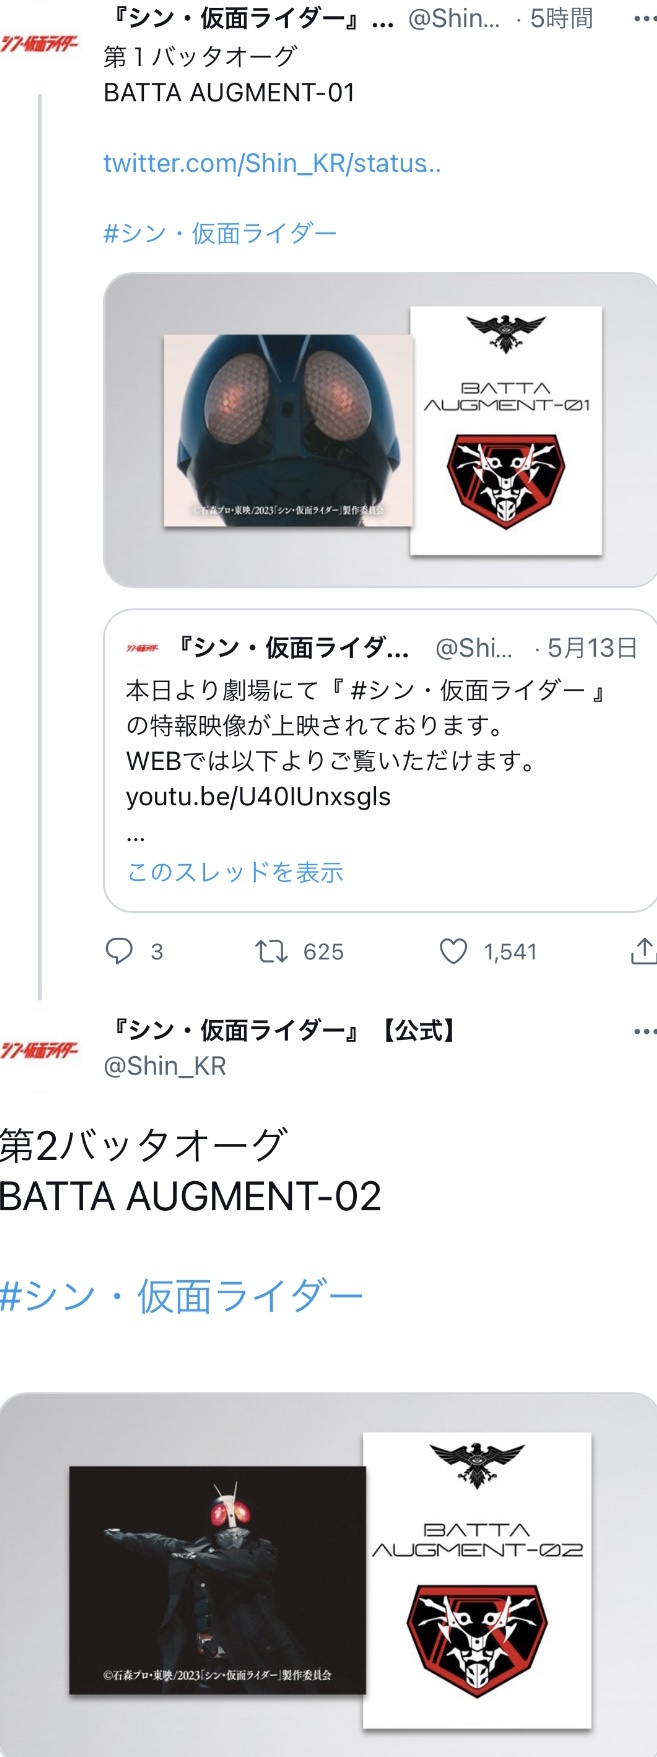Screen dimensions: 657x1757
Task: View the BATTA AUGMENT-01 emblem card
Action: (506, 430)
